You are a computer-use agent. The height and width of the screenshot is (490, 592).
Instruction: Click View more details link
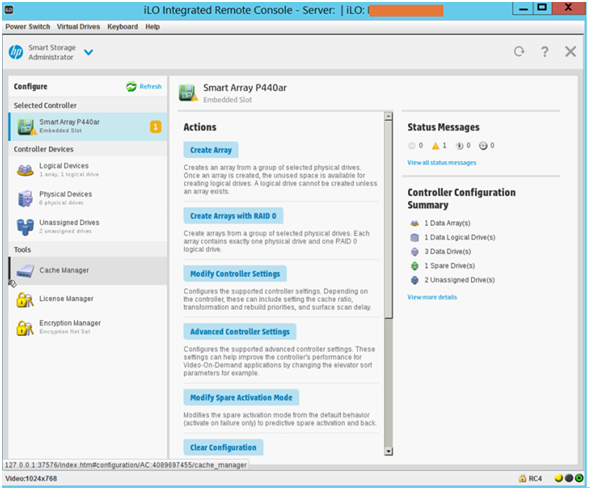point(432,297)
